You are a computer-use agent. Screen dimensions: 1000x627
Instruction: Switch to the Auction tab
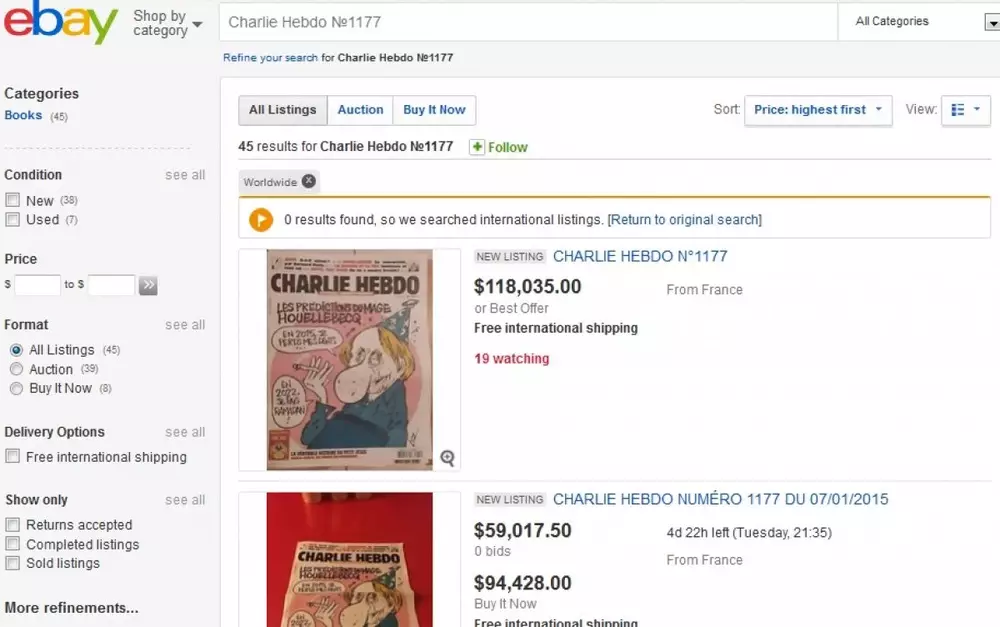(x=360, y=110)
